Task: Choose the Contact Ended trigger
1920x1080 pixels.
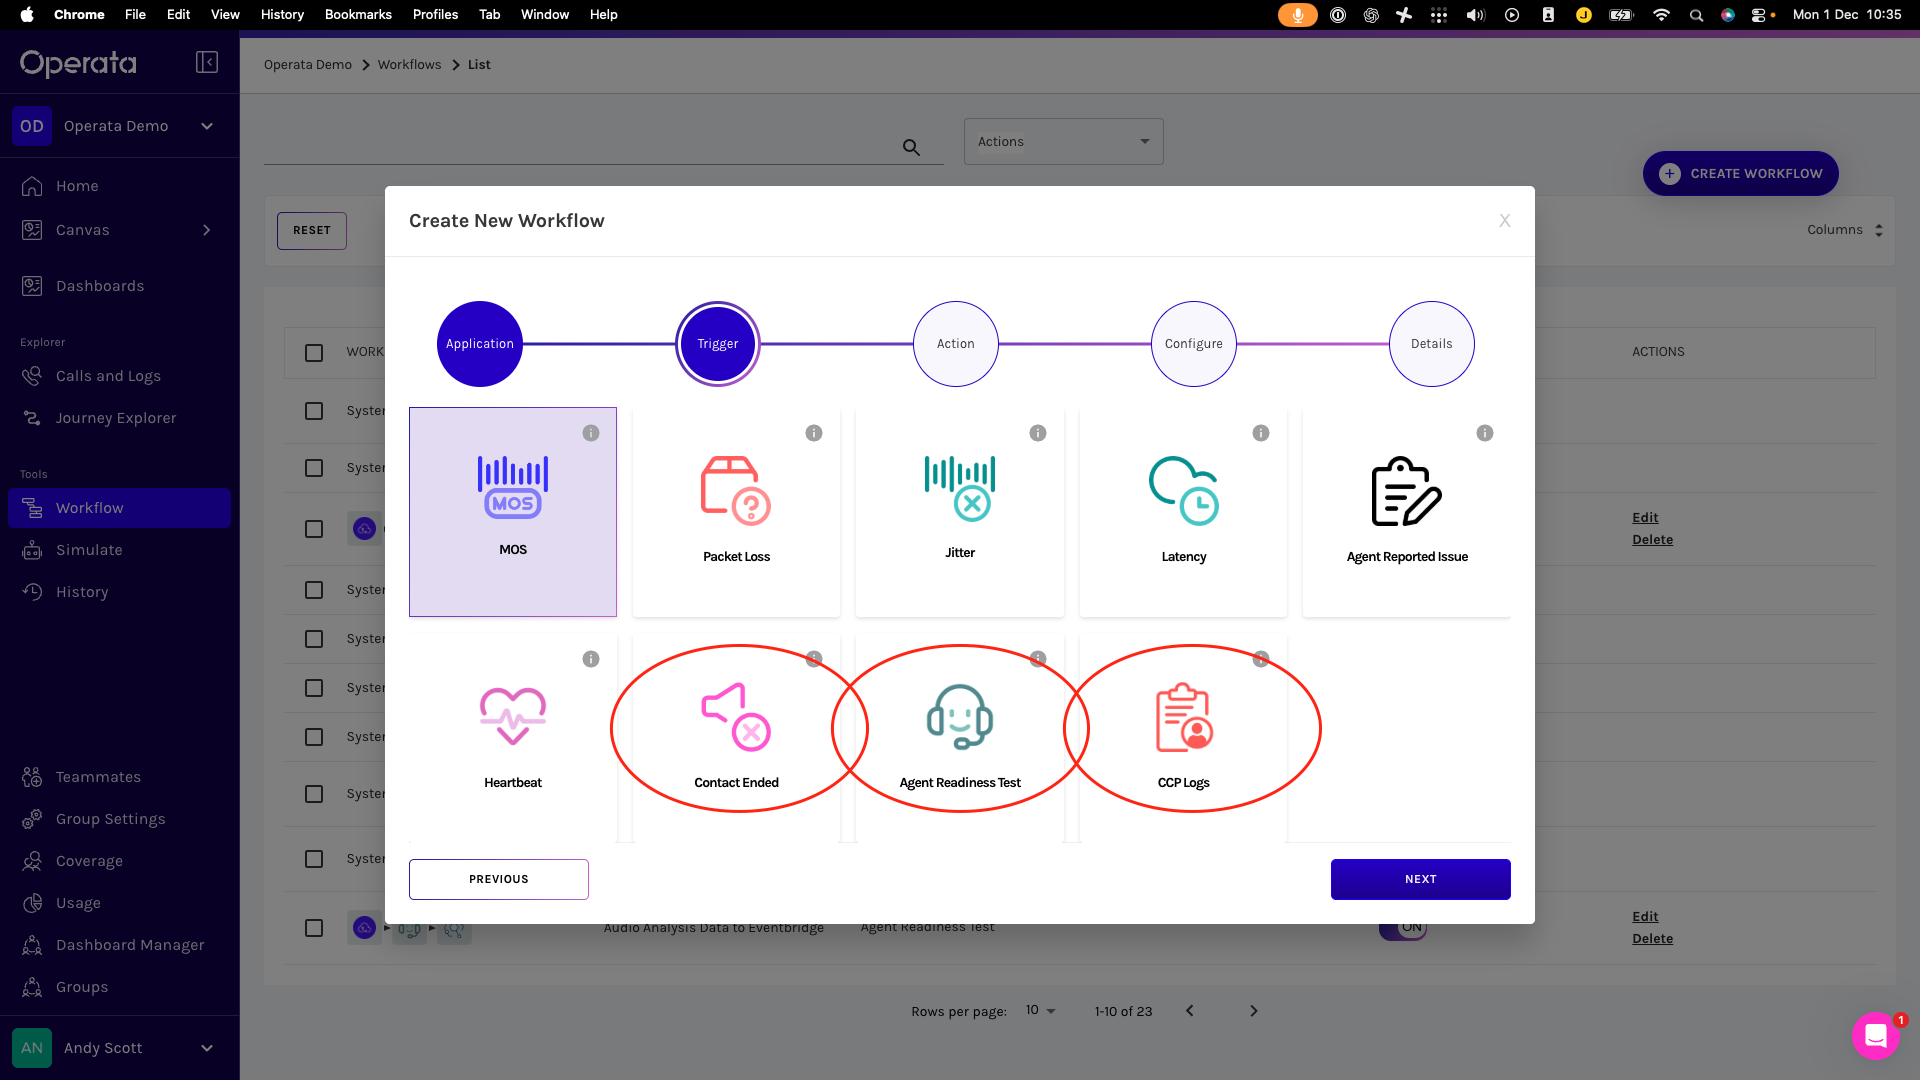Action: [736, 737]
